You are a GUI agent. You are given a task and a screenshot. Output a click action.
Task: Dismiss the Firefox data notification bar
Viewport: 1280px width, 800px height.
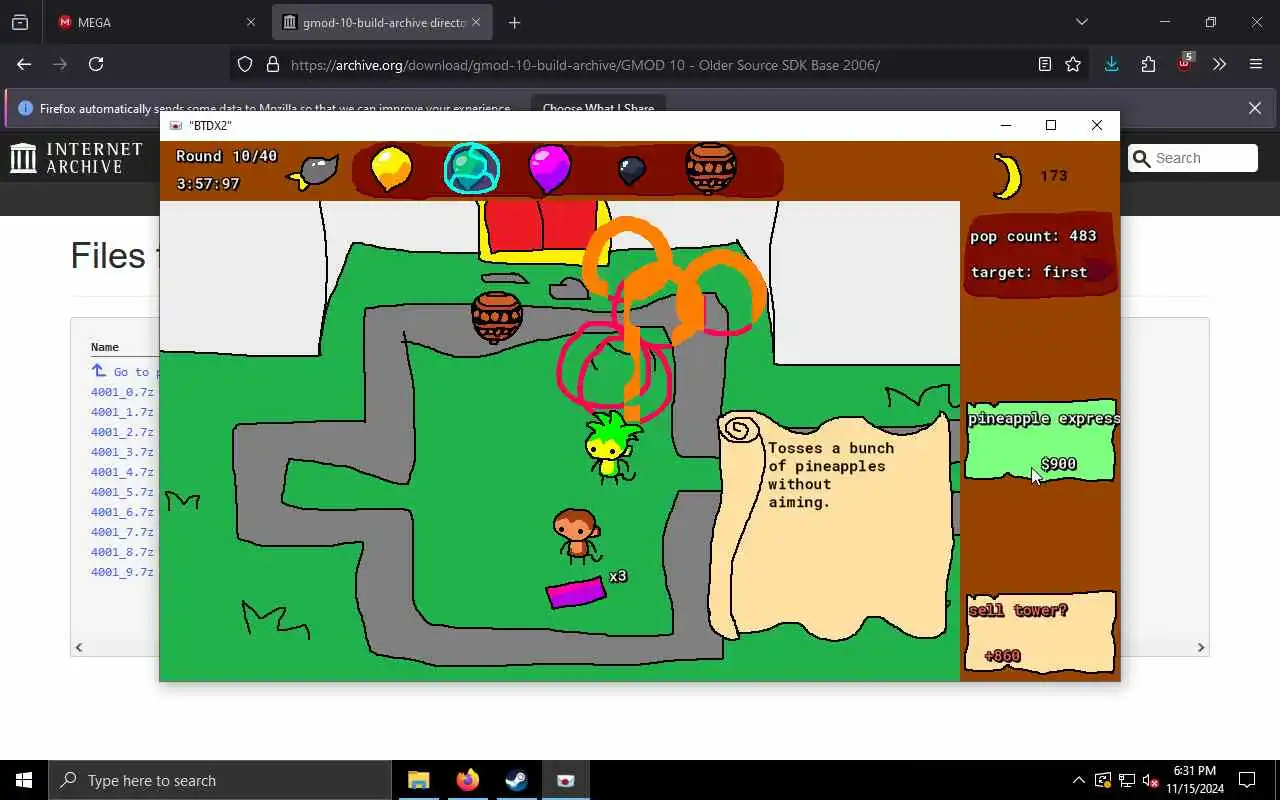(1255, 108)
